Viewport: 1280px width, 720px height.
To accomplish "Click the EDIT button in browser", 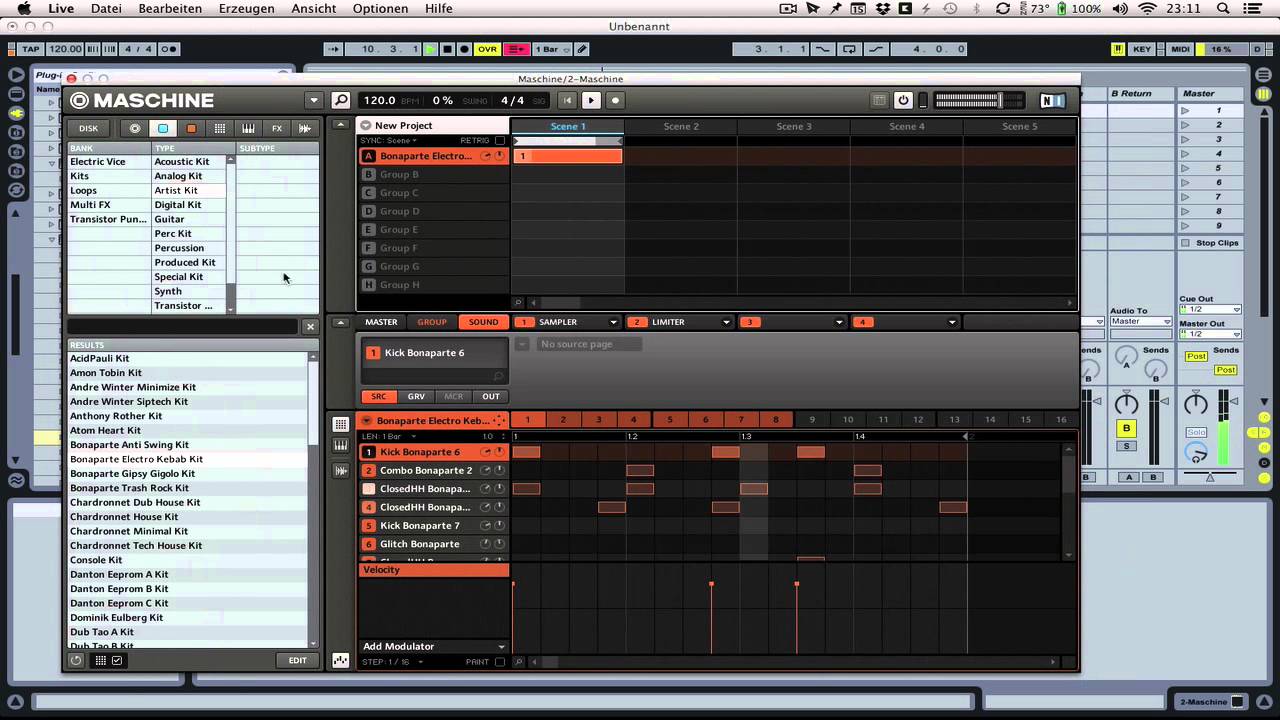I will (298, 660).
